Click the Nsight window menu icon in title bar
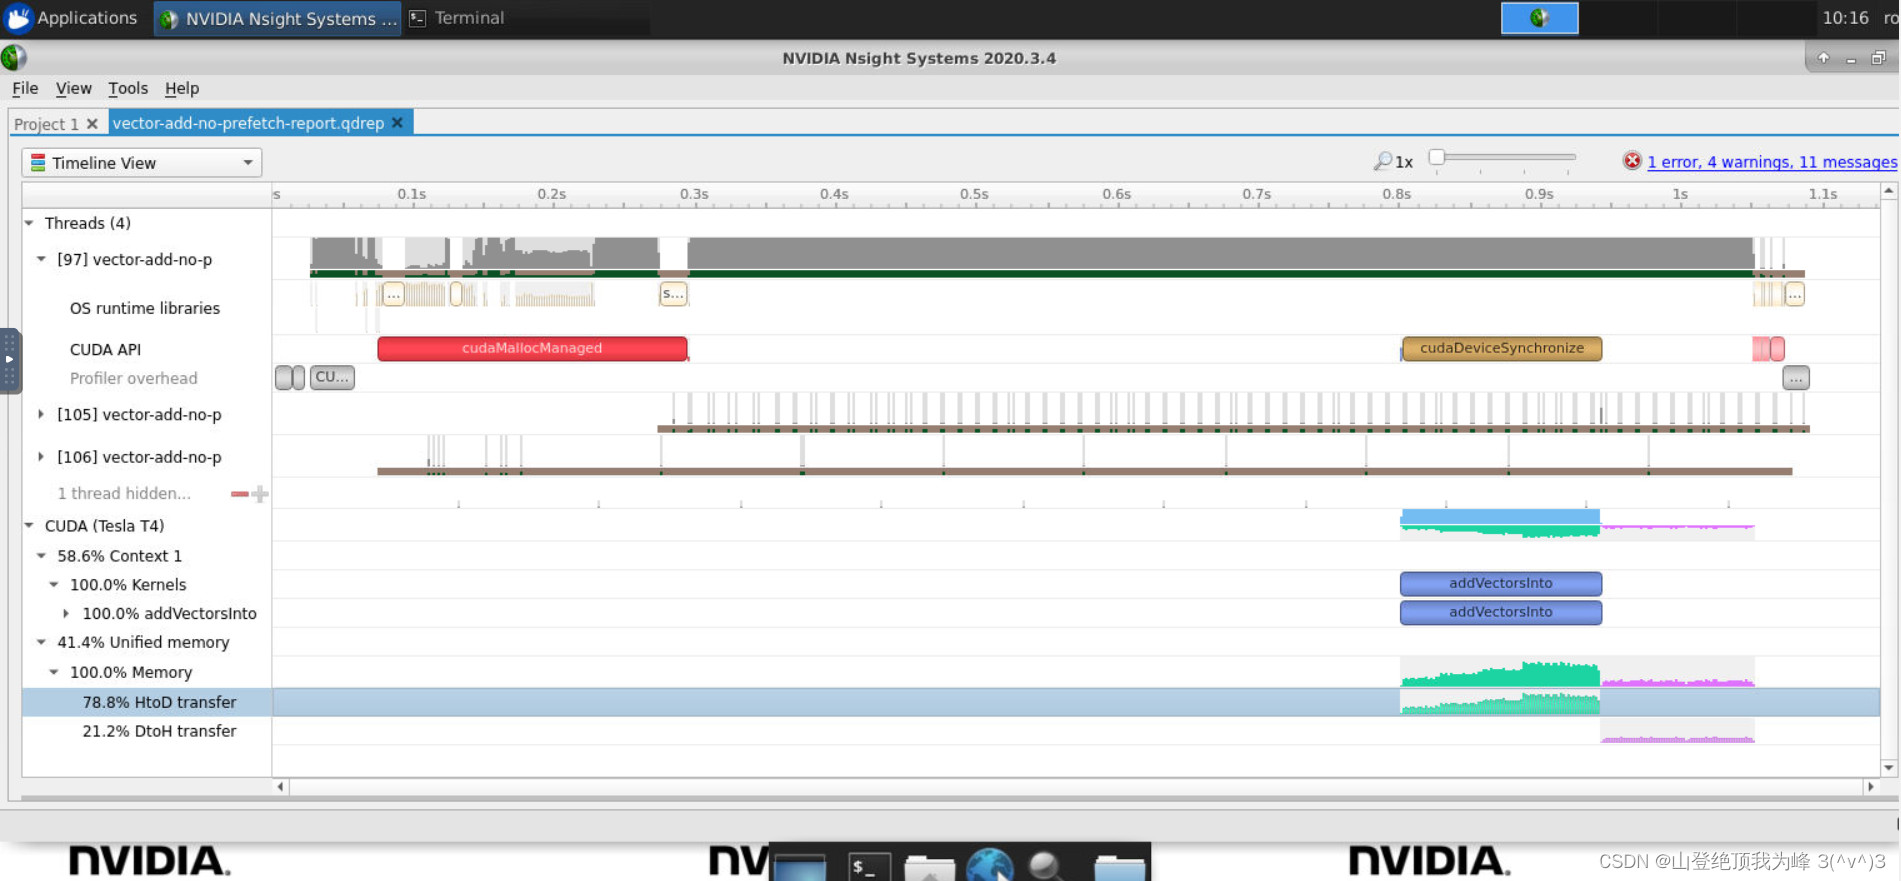 pyautogui.click(x=14, y=58)
